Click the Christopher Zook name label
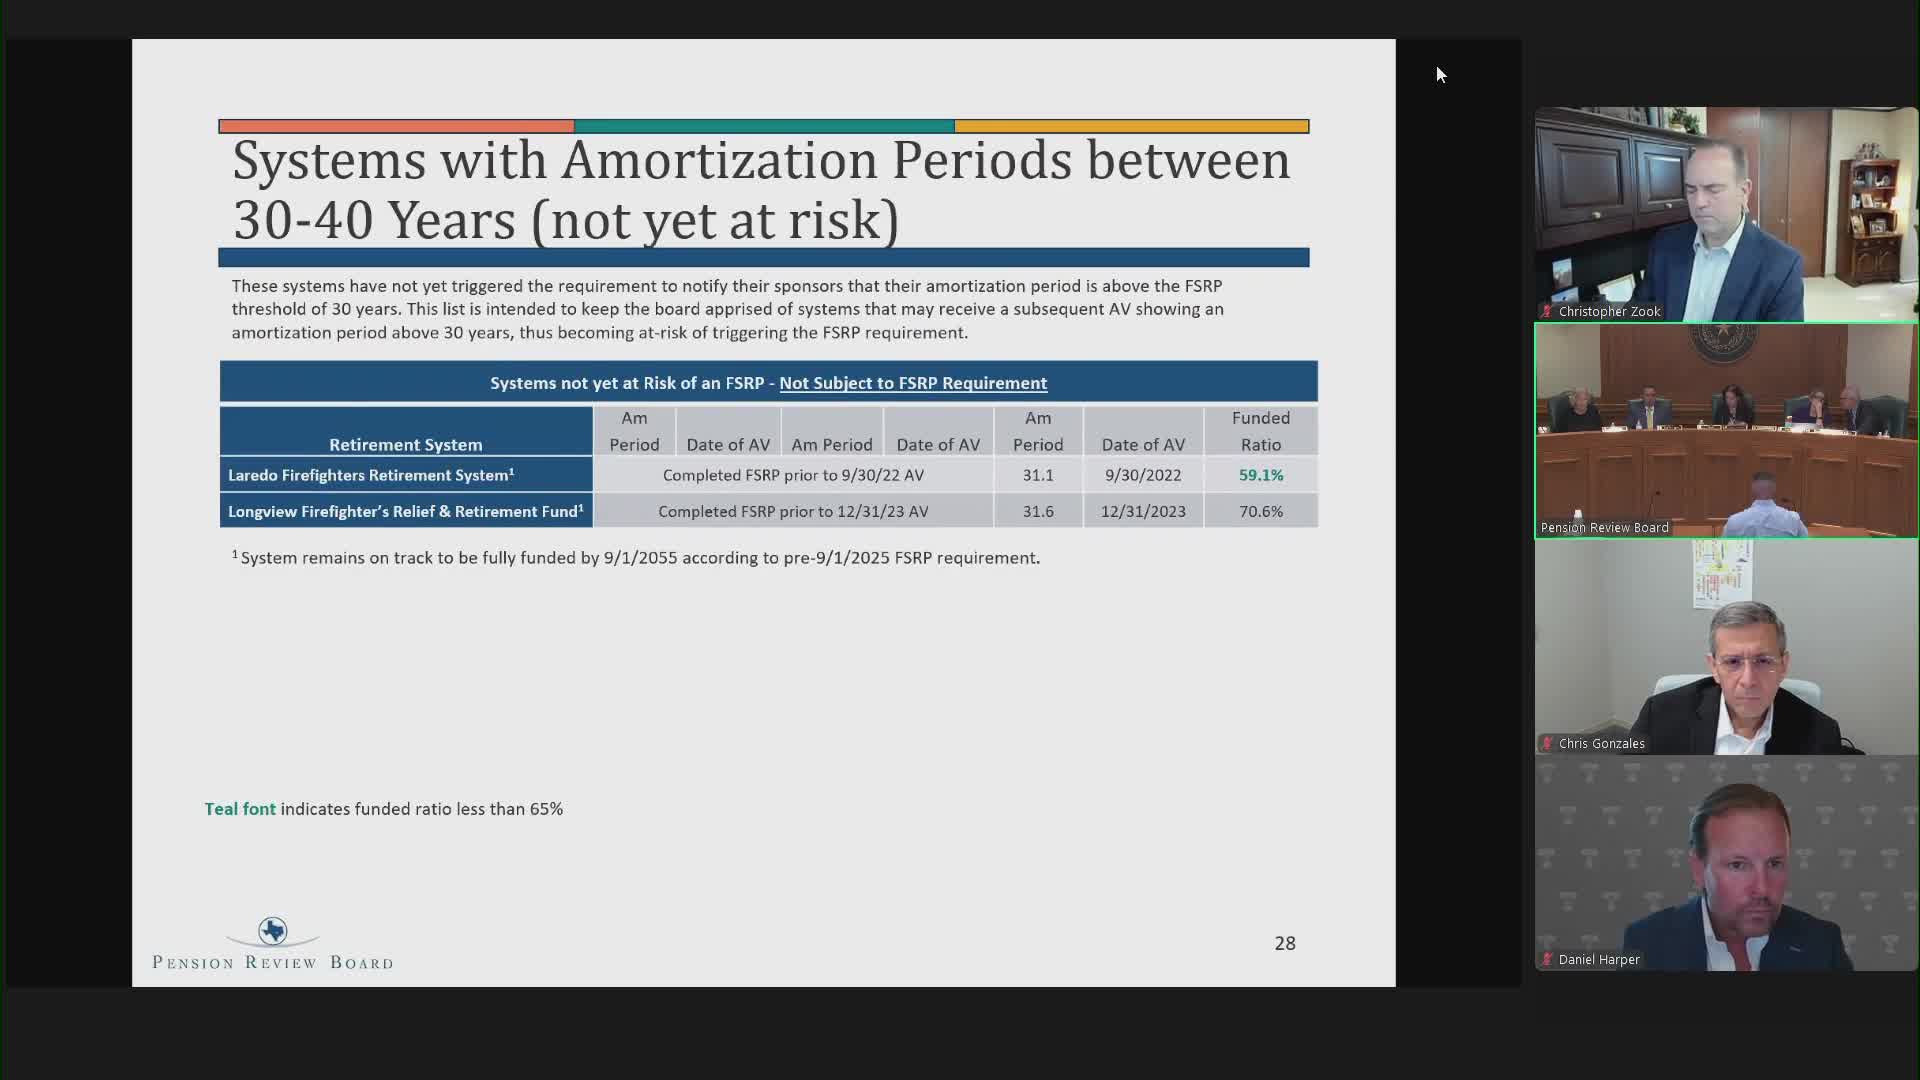Image resolution: width=1920 pixels, height=1080 pixels. coord(1608,312)
